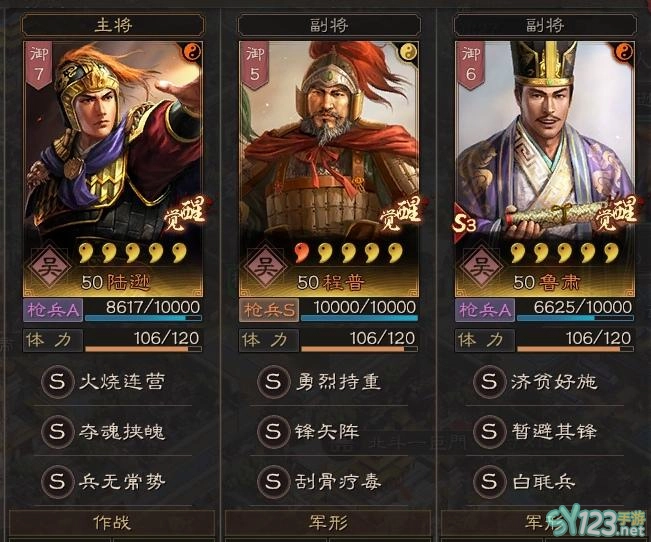Image resolution: width=651 pixels, height=542 pixels.
Task: Open the skill 暂避其锋
Action: click(553, 432)
